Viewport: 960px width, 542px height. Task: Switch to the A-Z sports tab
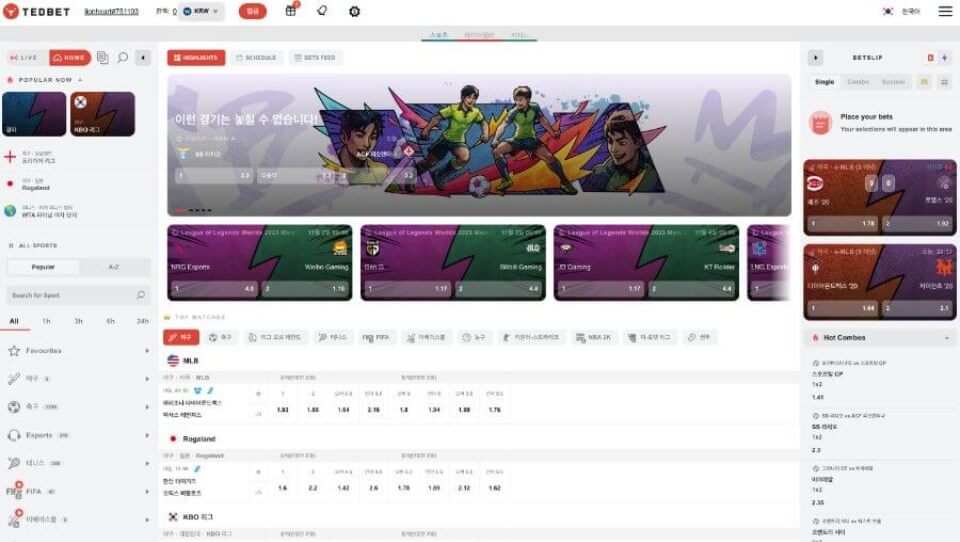(x=114, y=267)
